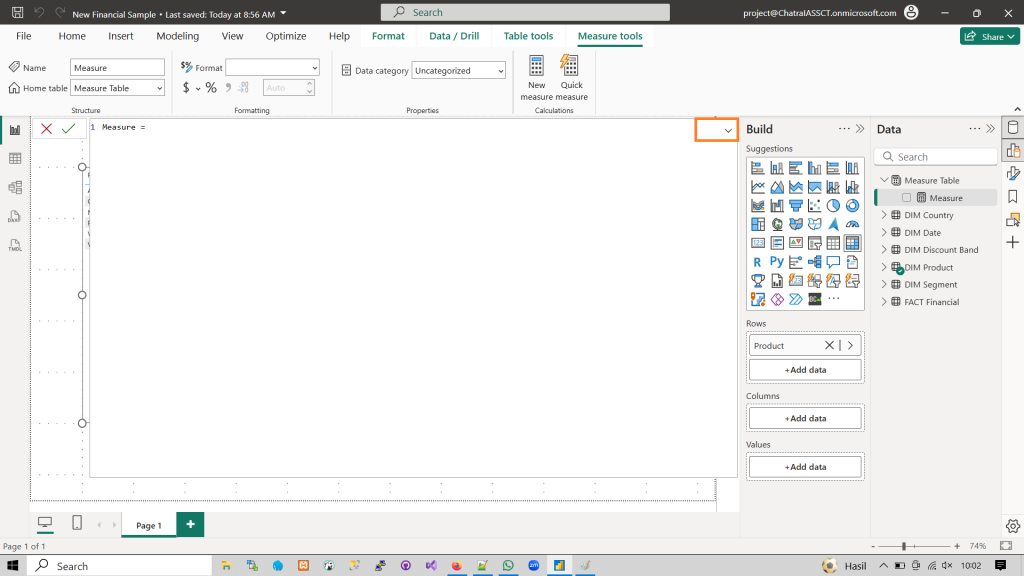
Task: Select the pie chart visual
Action: 833,206
